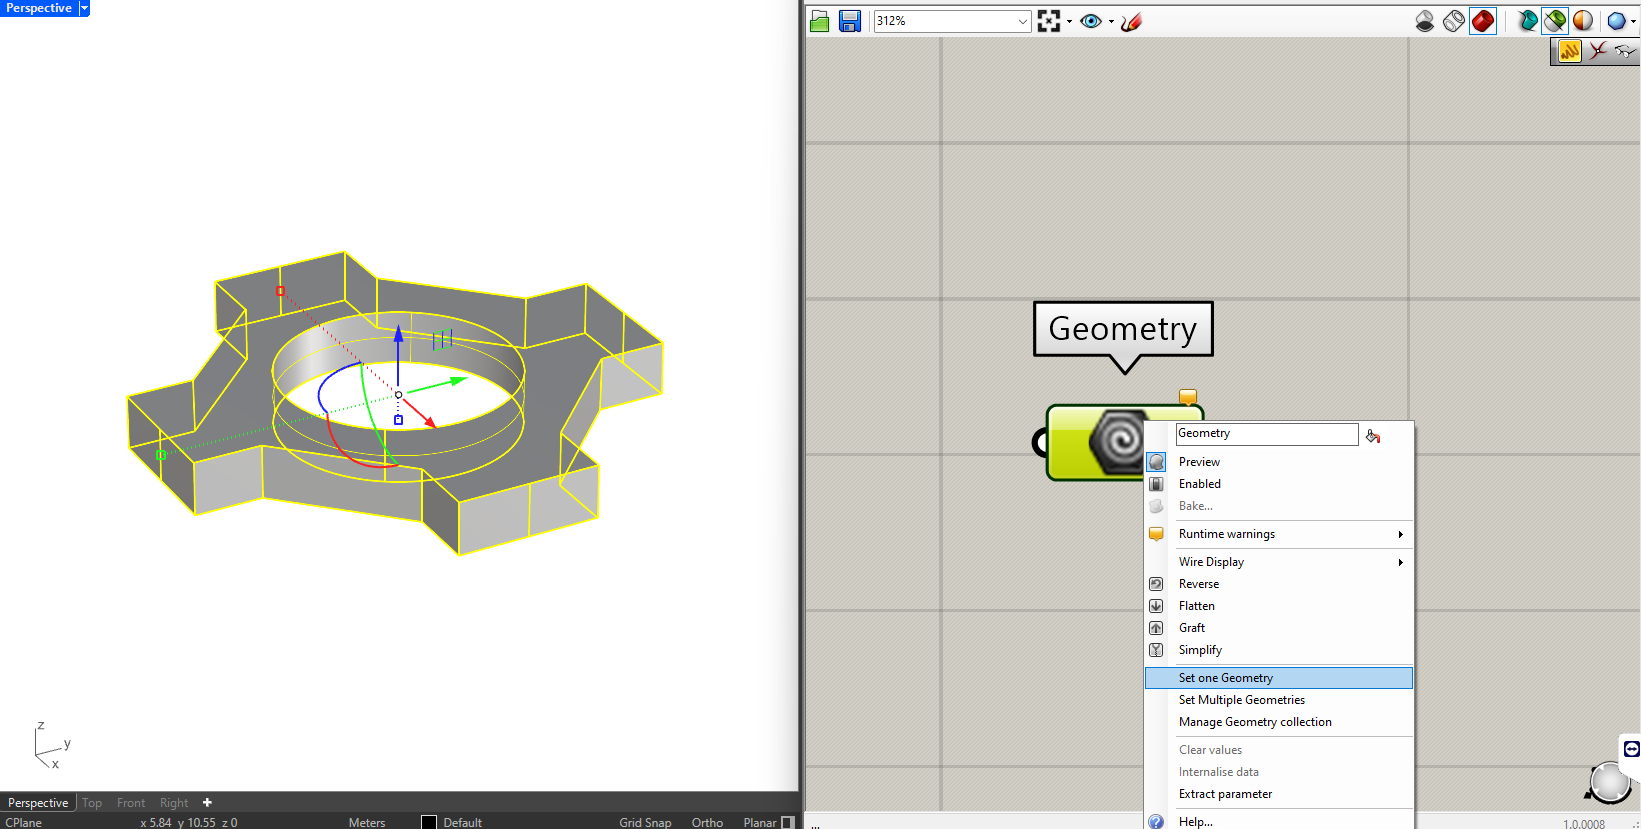Click the Reverse icon in the context menu

pyautogui.click(x=1156, y=584)
